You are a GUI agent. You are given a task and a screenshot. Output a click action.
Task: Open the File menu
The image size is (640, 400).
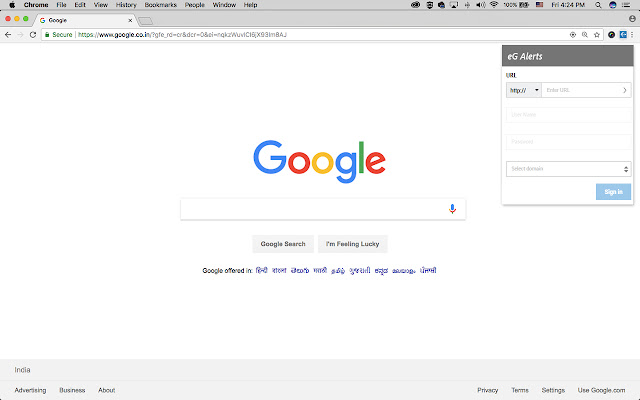(61, 5)
